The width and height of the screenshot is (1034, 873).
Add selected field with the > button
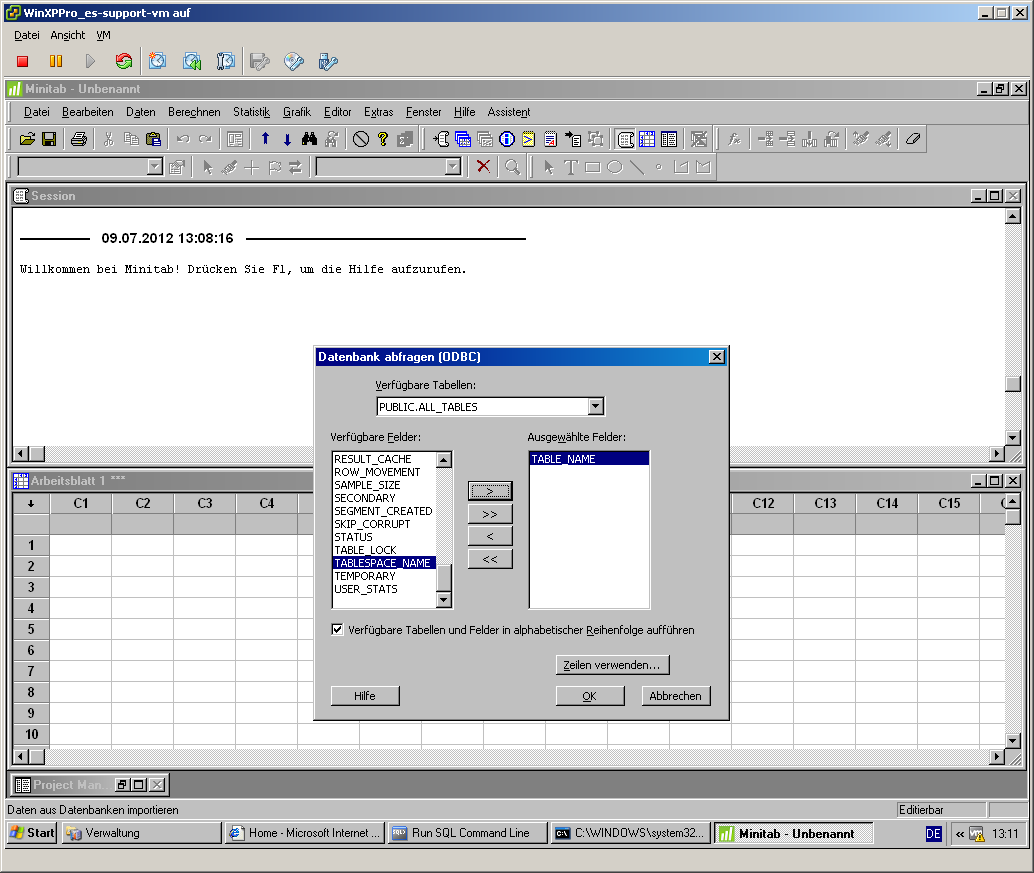tap(490, 491)
